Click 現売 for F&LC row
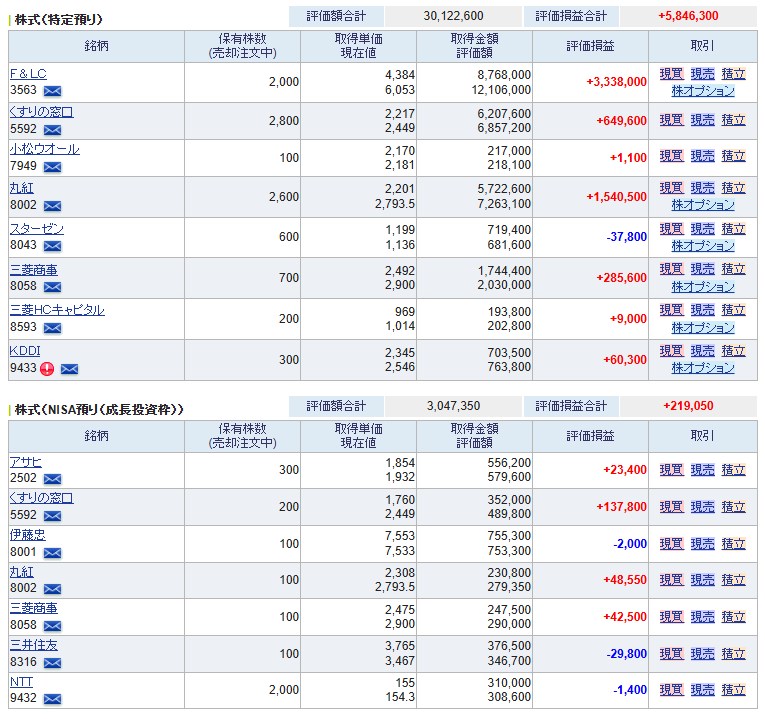Screen dimensions: 765x719 703,74
